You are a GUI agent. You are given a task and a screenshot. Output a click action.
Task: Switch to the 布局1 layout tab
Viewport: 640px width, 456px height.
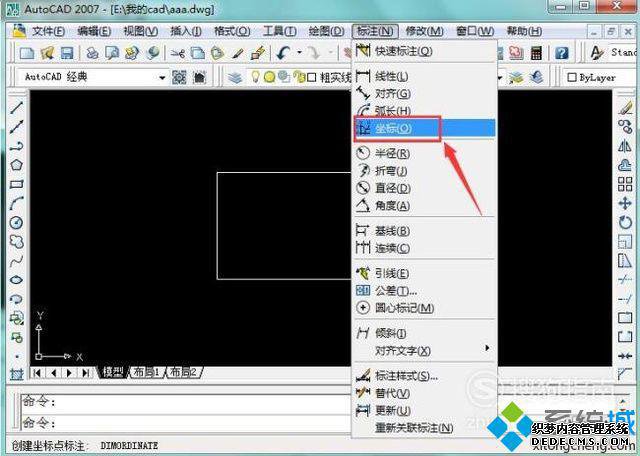point(147,372)
